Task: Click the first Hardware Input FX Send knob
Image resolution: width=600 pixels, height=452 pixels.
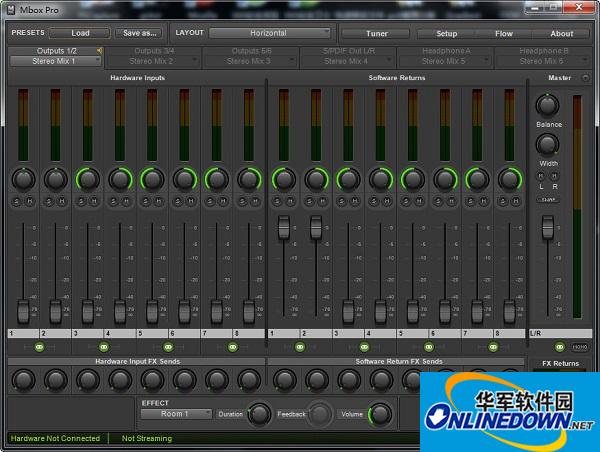Action: point(23,380)
